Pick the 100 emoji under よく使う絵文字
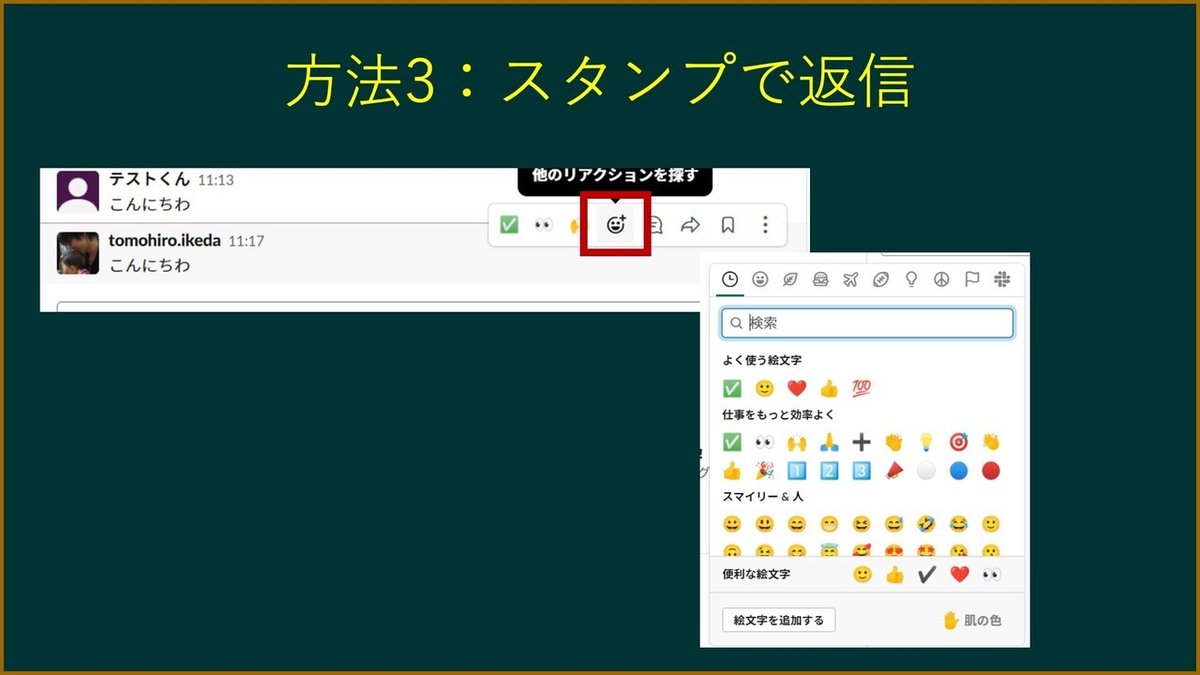Screen dimensions: 1200x675 coord(861,388)
